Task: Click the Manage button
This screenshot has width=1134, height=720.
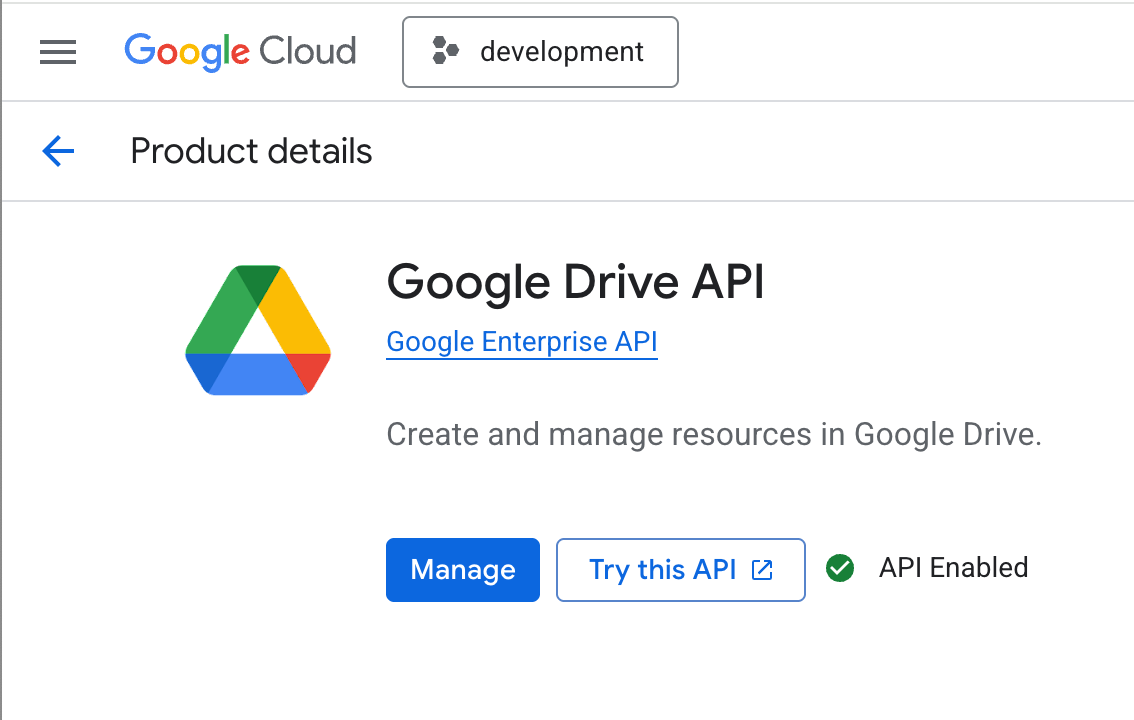Action: 463,570
